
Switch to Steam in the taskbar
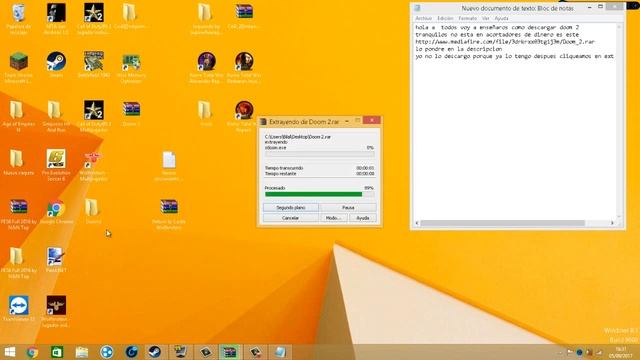[155, 352]
